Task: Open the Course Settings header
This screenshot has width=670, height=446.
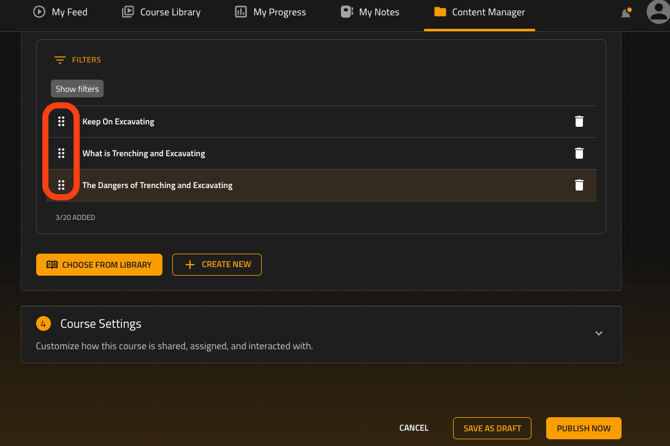Action: (100, 324)
